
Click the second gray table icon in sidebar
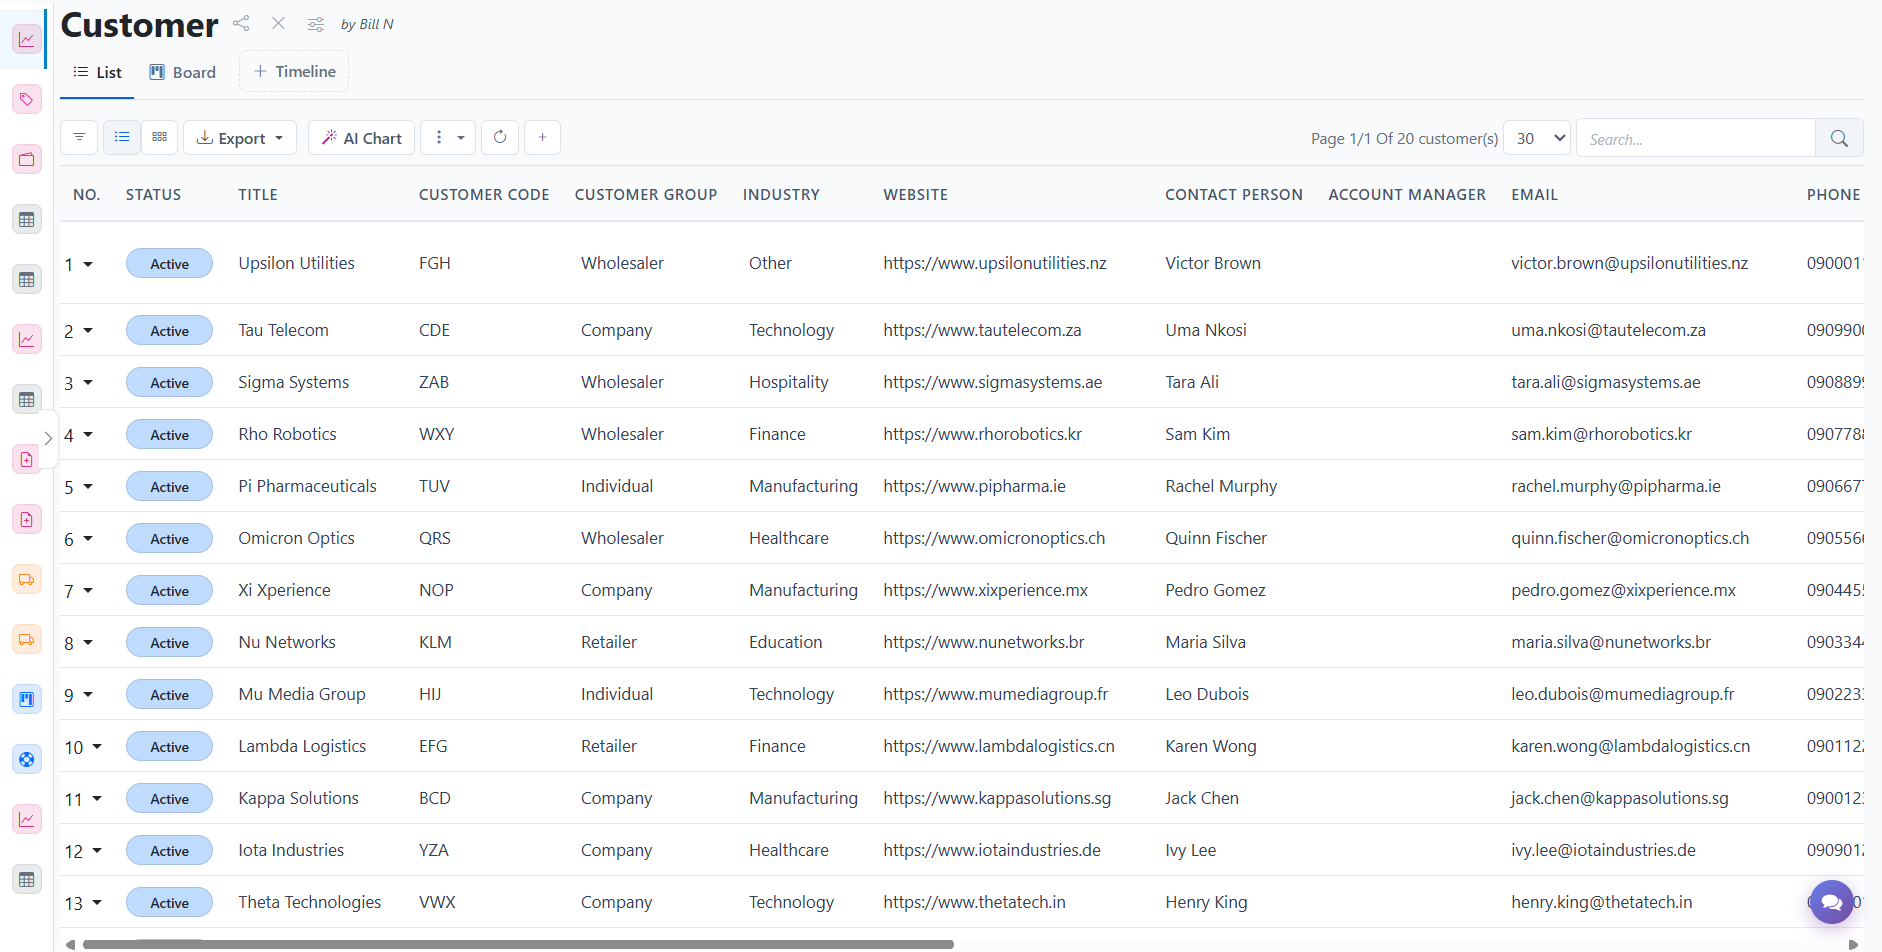[x=27, y=279]
